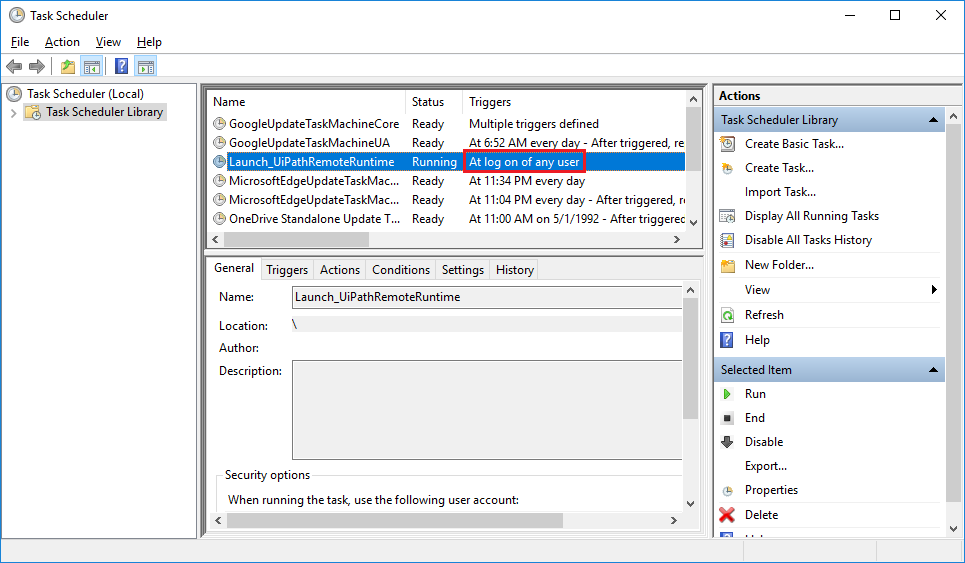Click the Help toolbar icon
The image size is (965, 563).
[x=121, y=67]
